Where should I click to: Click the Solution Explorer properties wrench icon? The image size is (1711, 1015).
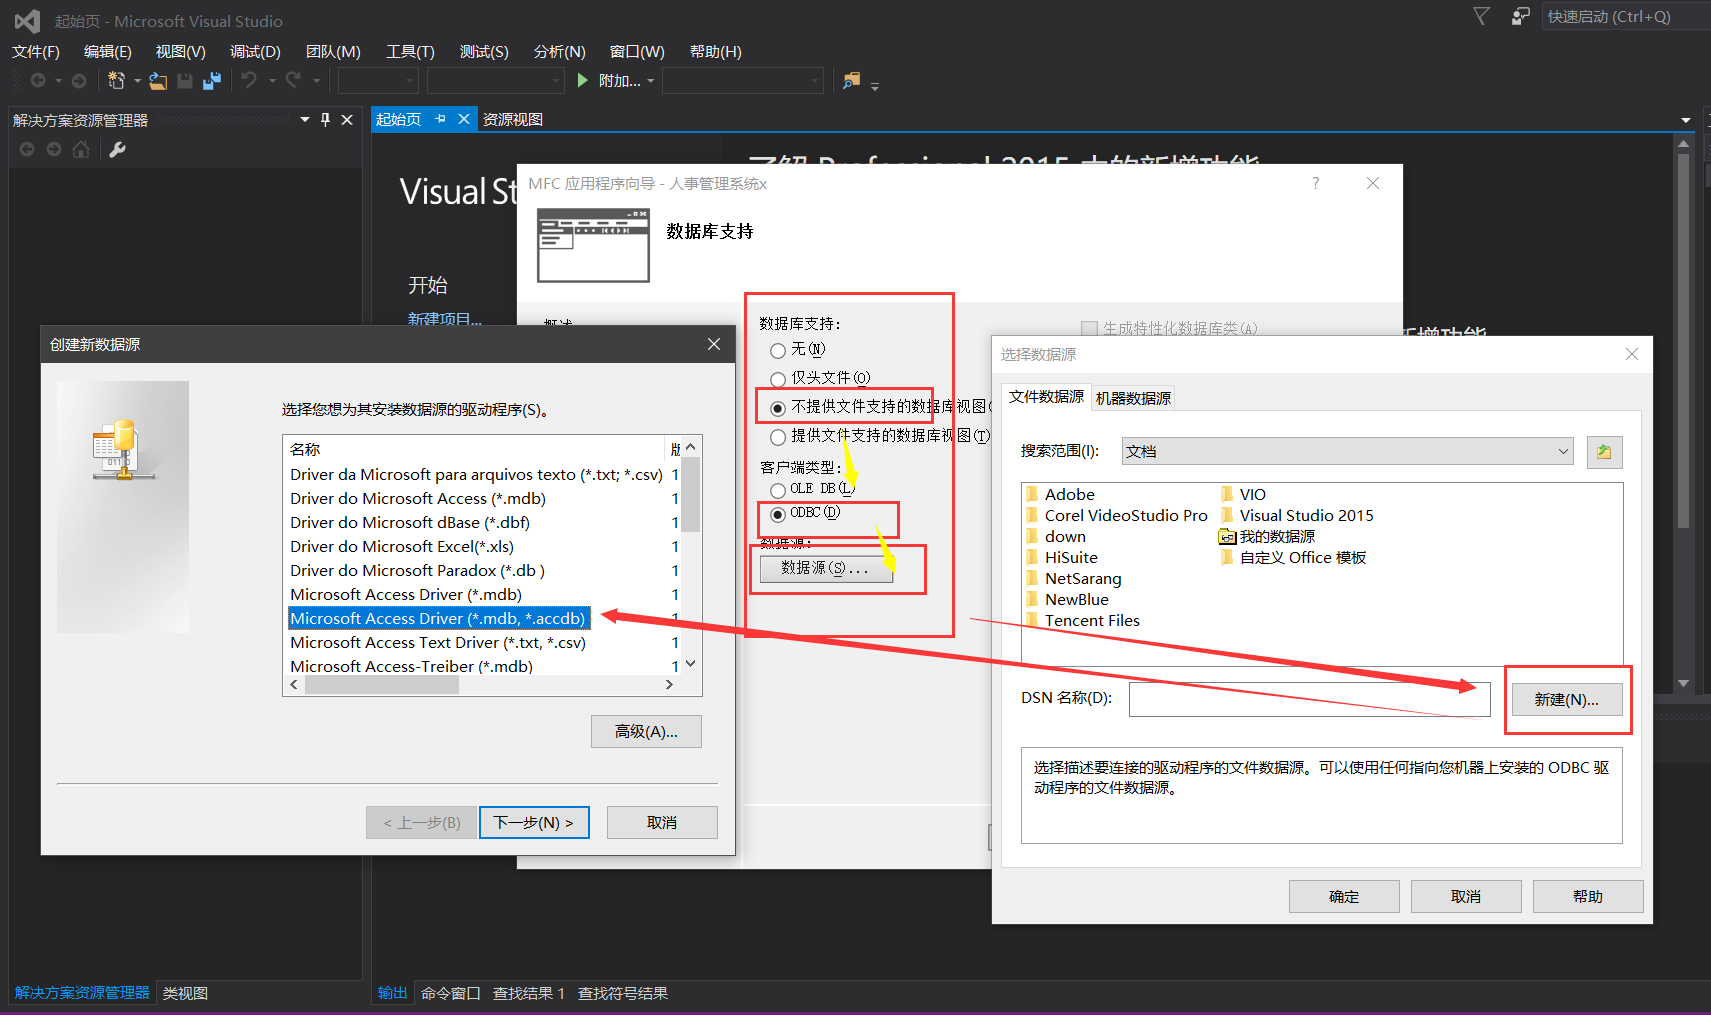point(117,149)
